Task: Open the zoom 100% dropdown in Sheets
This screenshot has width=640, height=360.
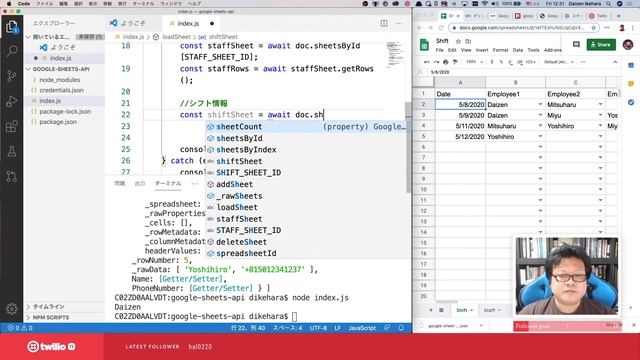Action: click(x=475, y=62)
